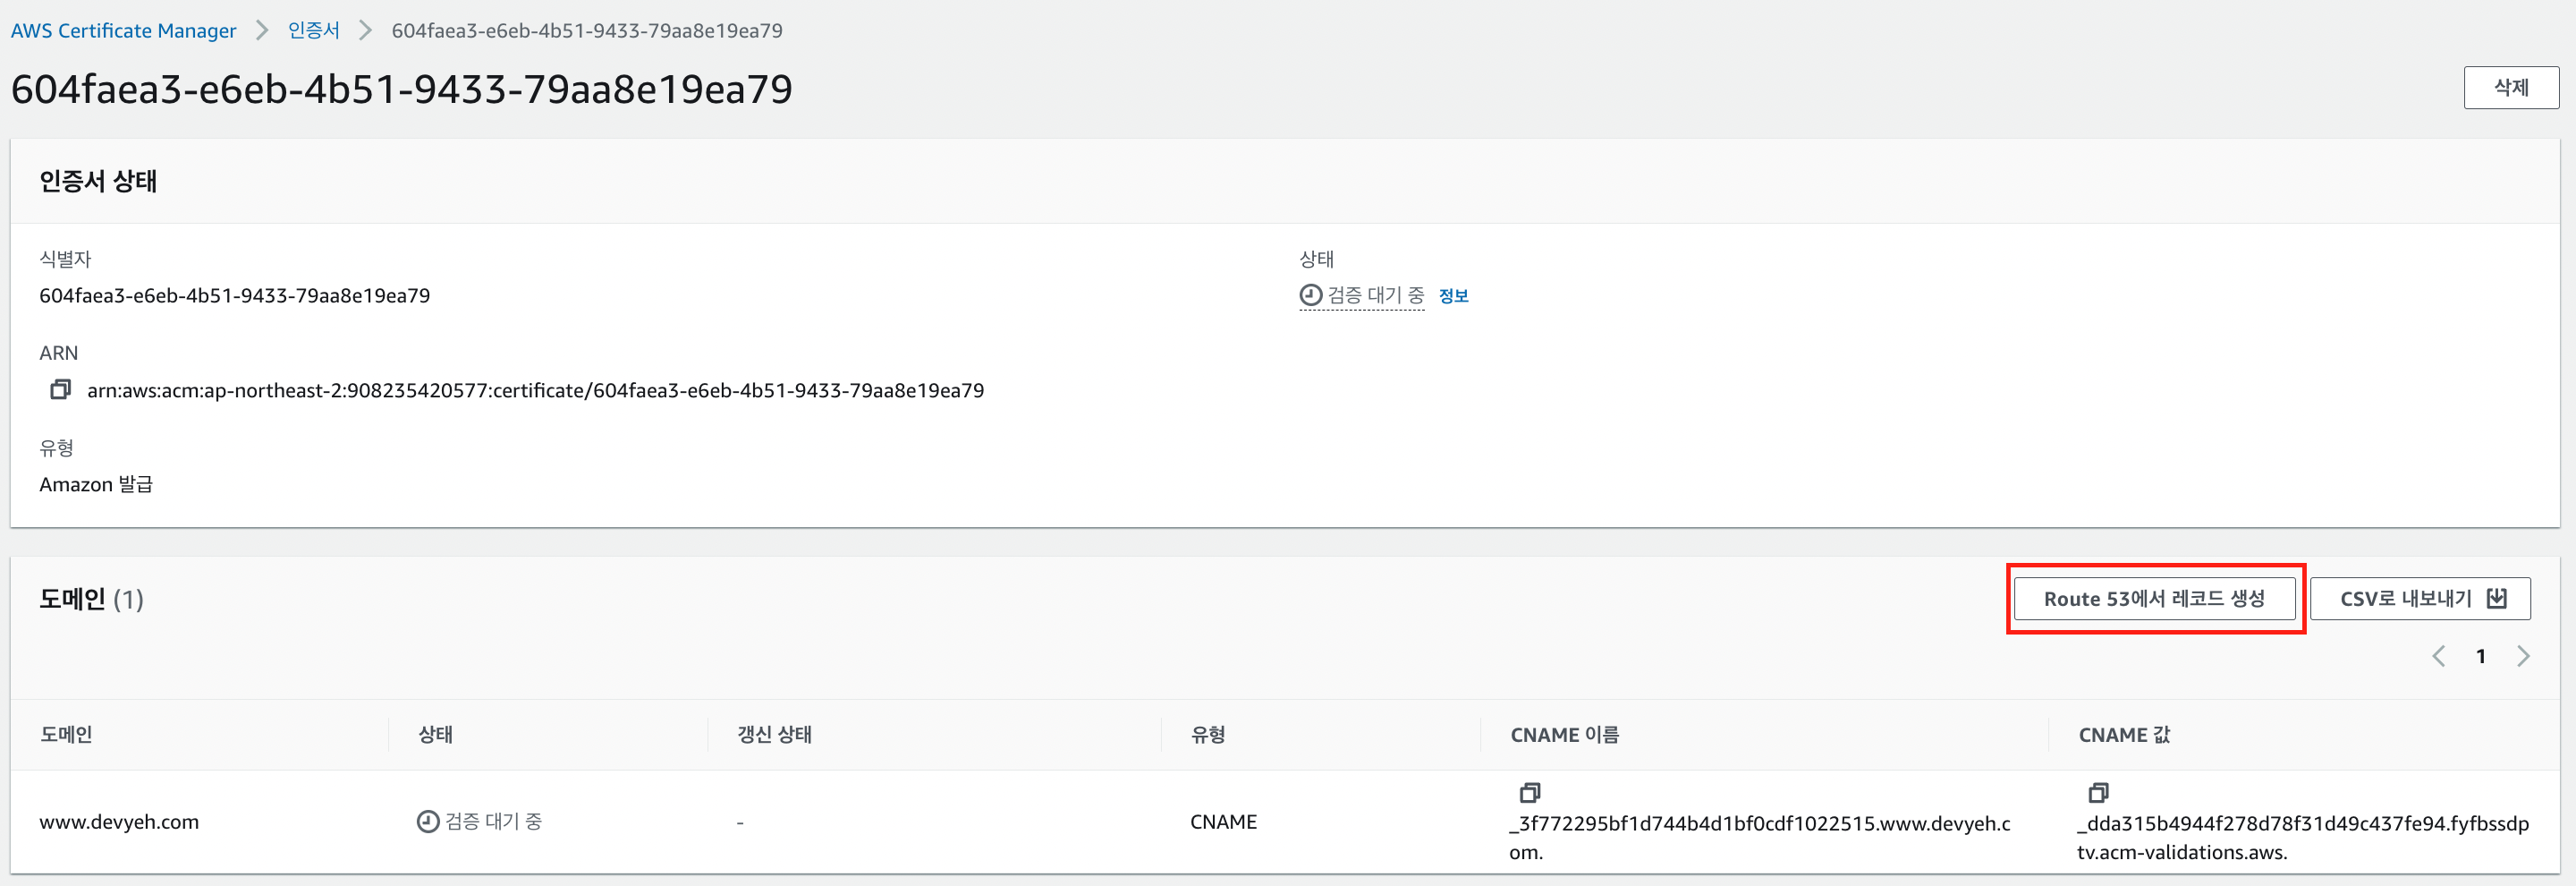Click the CNAME 값 column header
Screen dimensions: 2576x886
click(2124, 734)
